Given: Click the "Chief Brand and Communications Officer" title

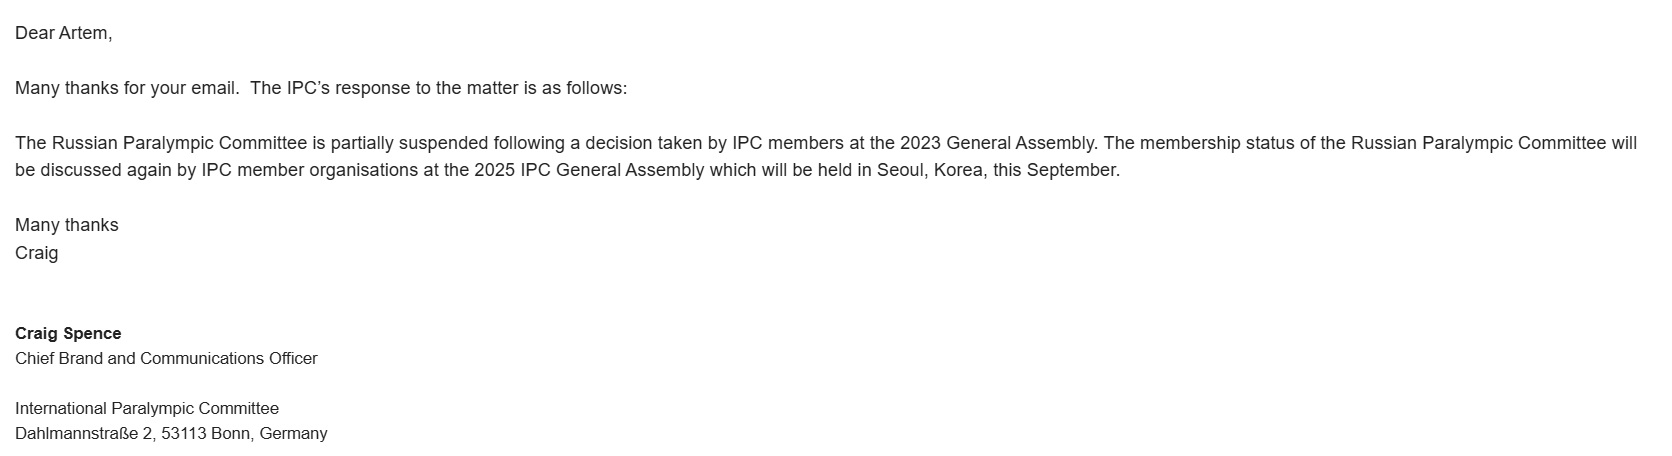Looking at the screenshot, I should (166, 358).
